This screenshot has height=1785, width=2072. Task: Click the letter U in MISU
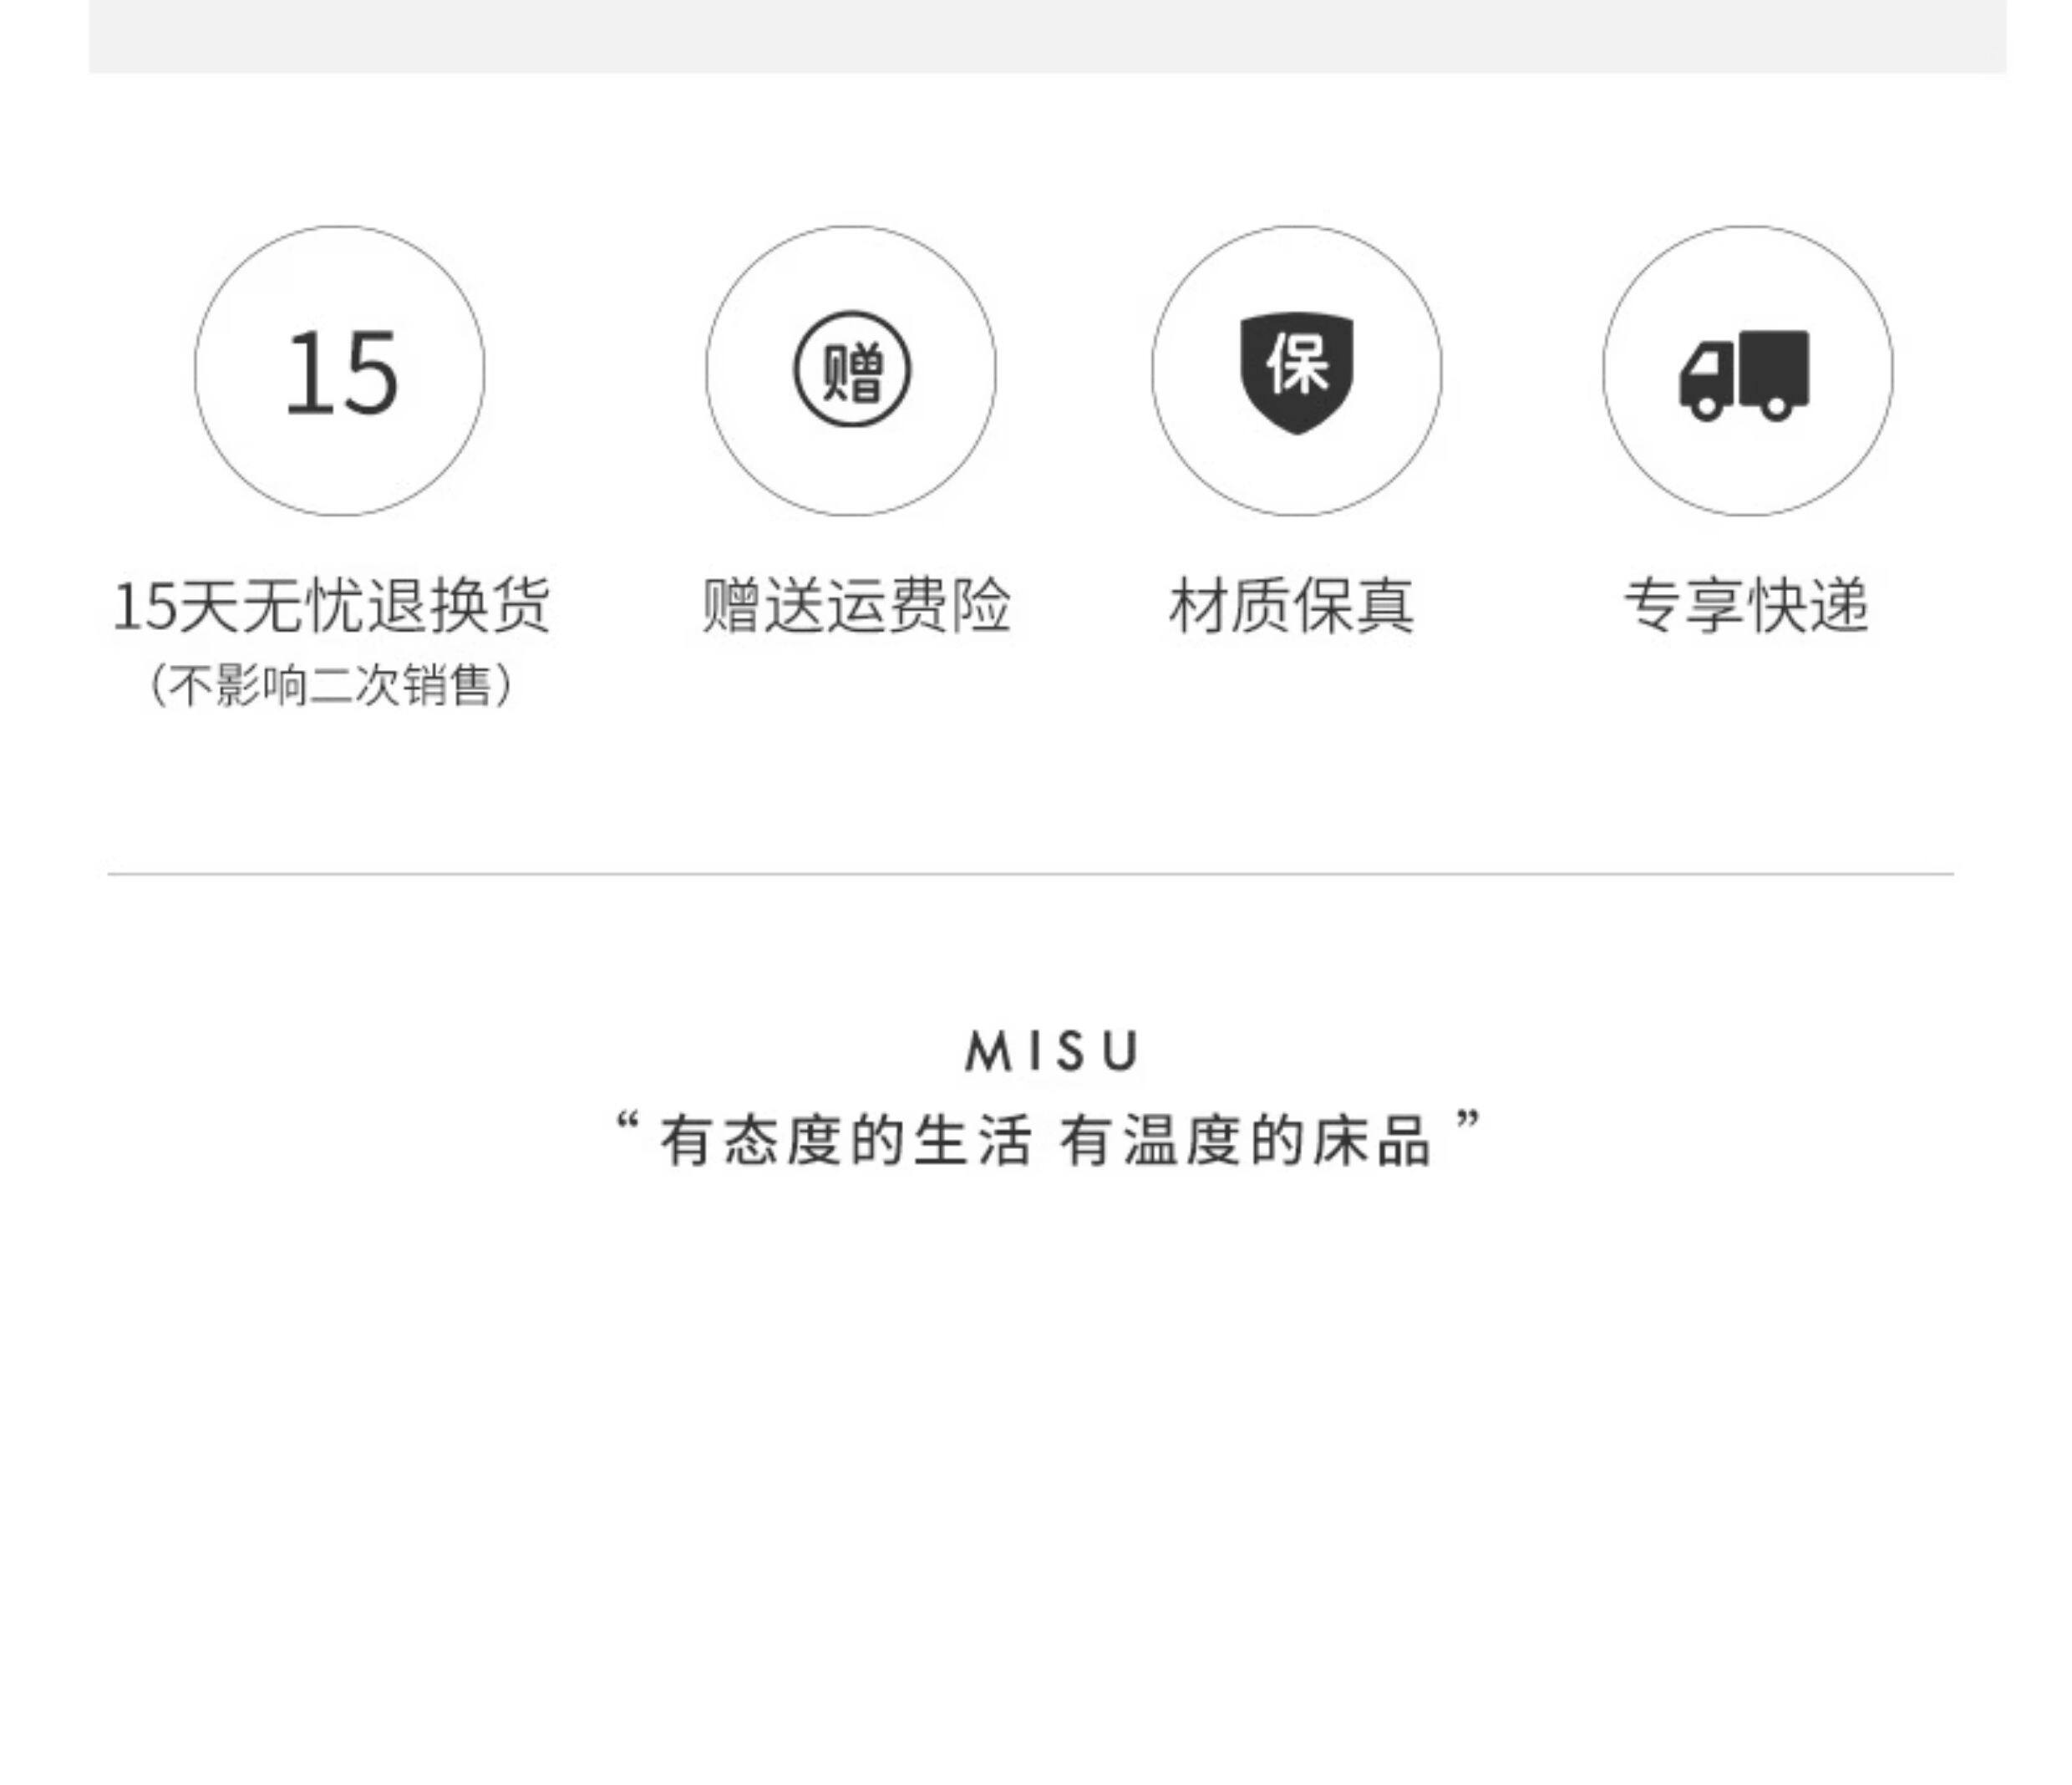1121,1051
